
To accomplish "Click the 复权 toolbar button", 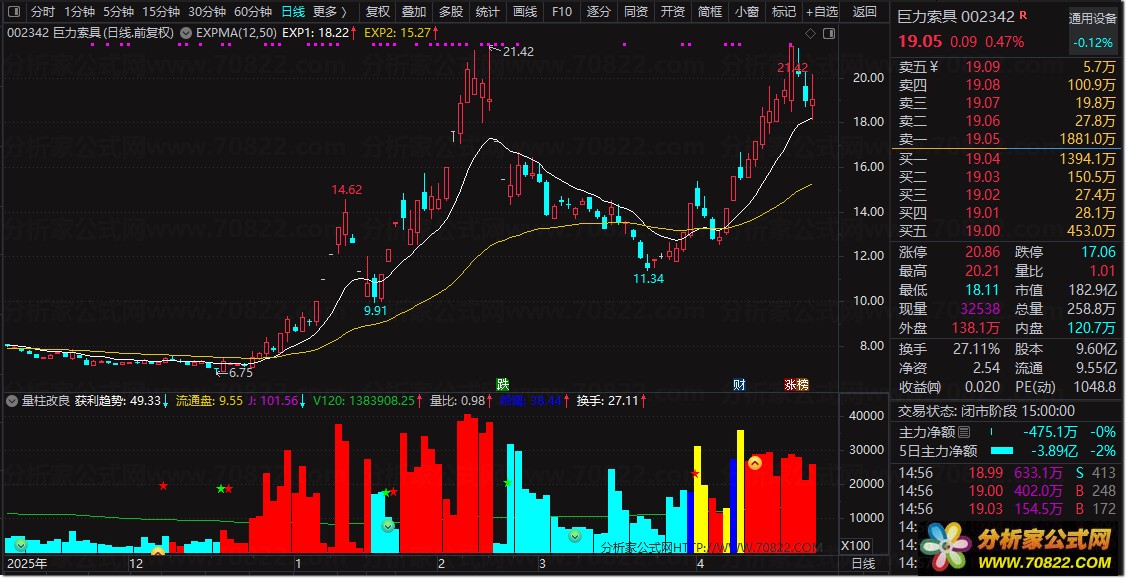I will 378,12.
